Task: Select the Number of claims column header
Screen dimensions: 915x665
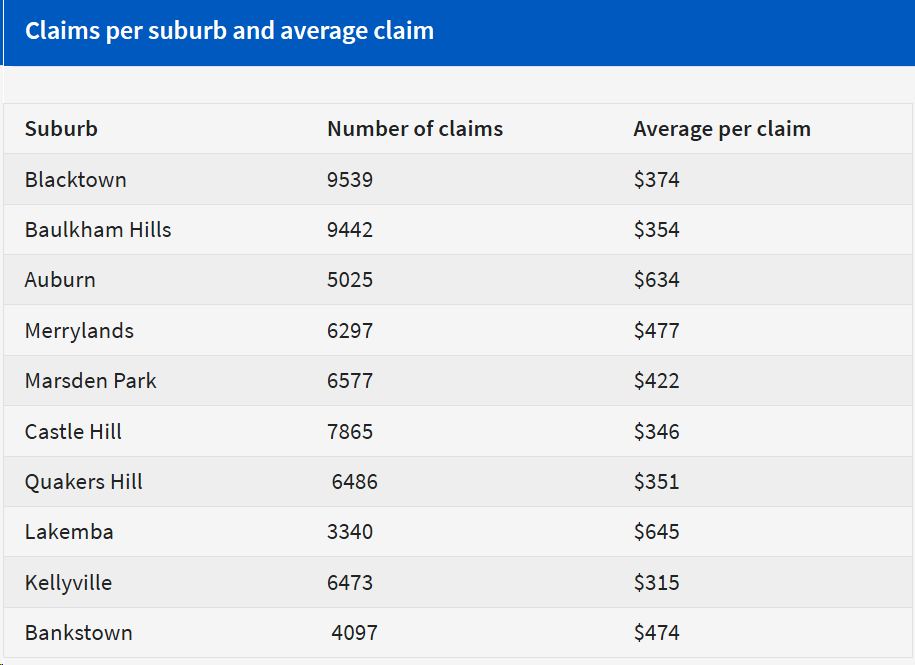Action: 415,129
